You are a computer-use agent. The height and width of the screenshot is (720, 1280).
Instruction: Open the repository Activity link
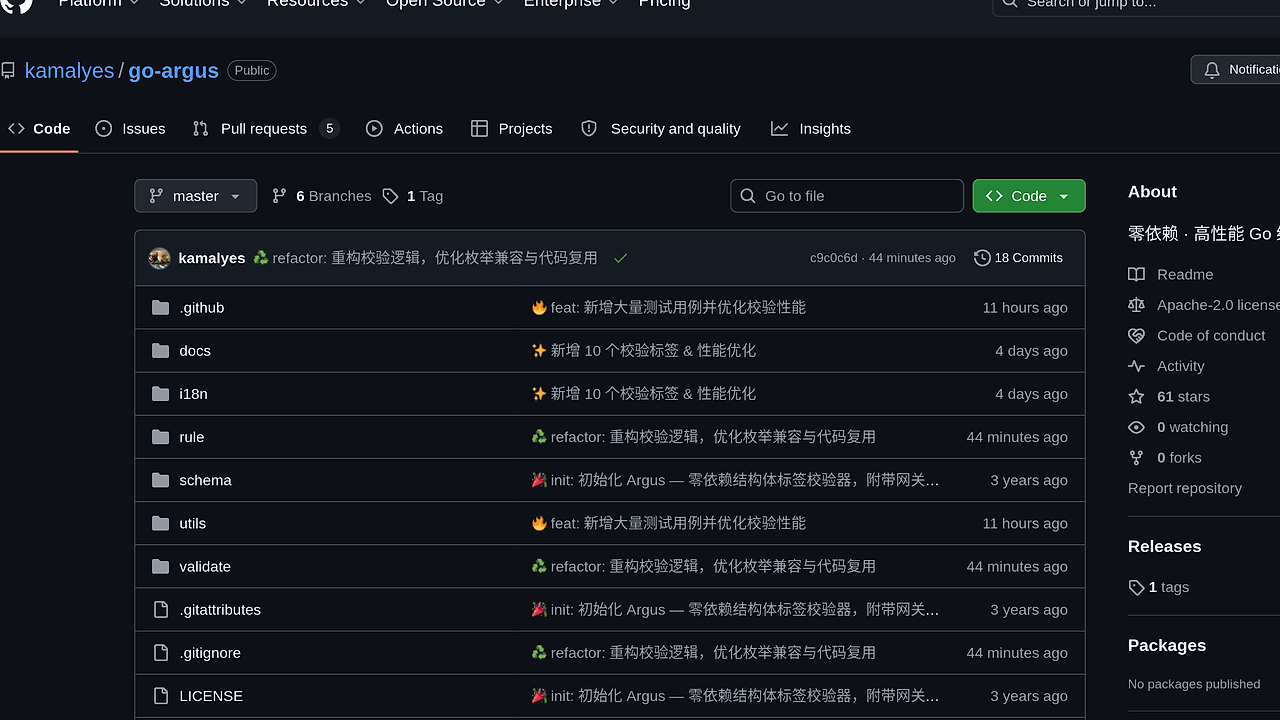pyautogui.click(x=1167, y=366)
